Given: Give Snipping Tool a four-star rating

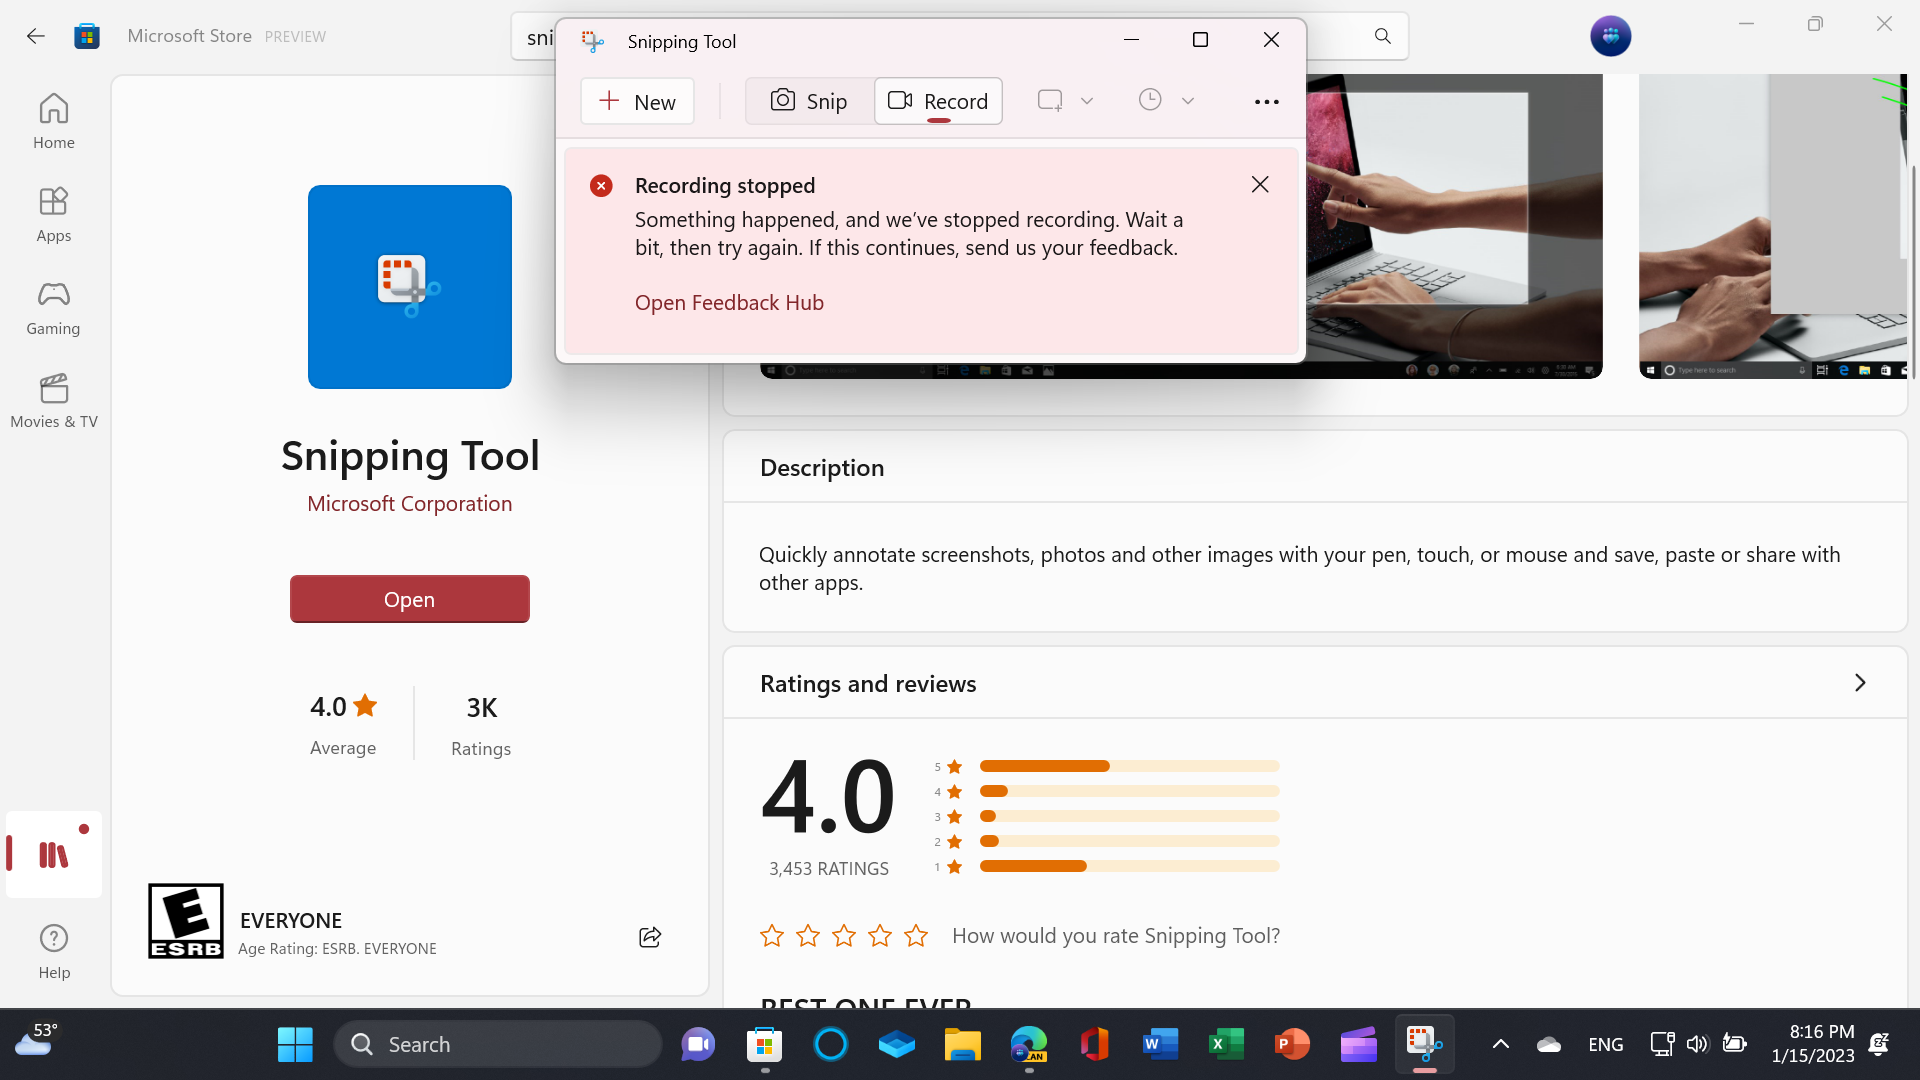Looking at the screenshot, I should [x=879, y=935].
